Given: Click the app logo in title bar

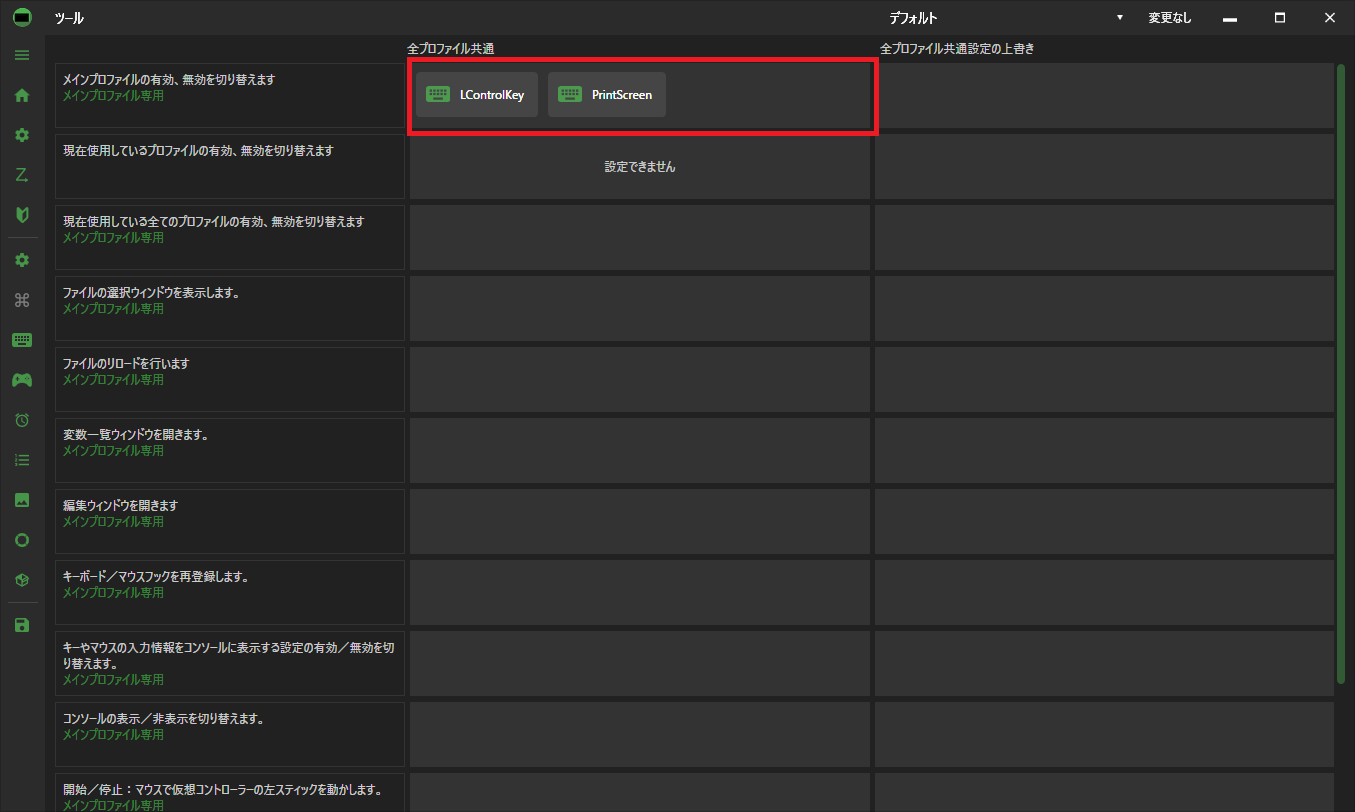Looking at the screenshot, I should (22, 17).
